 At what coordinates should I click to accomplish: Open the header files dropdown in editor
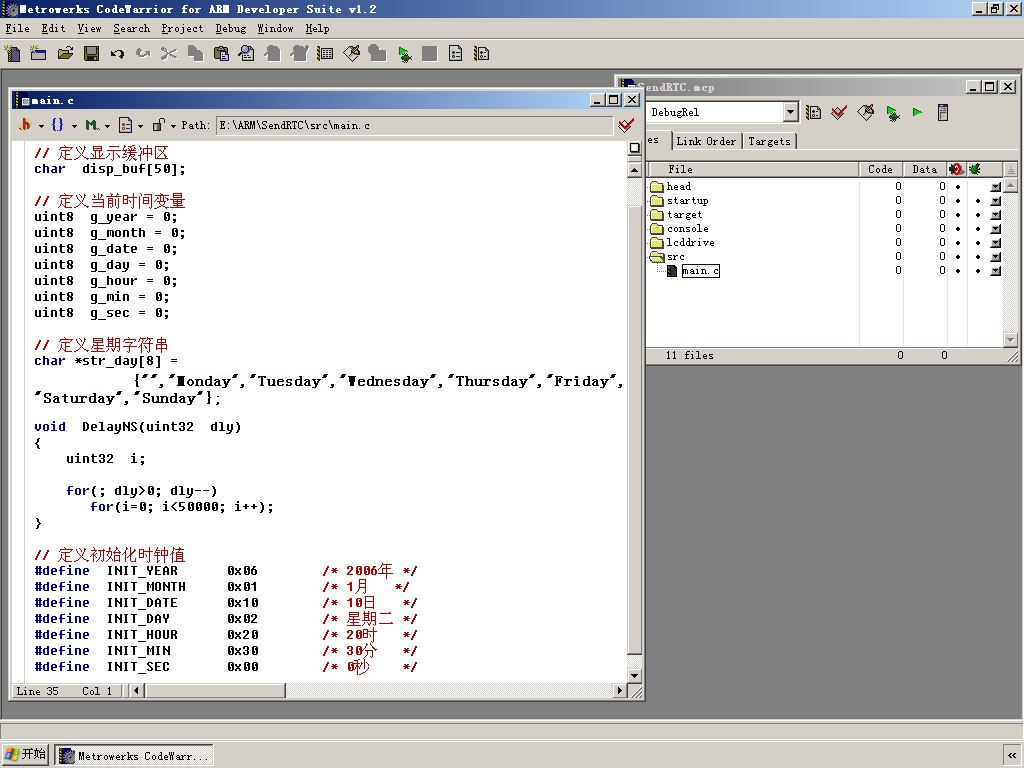coord(26,126)
